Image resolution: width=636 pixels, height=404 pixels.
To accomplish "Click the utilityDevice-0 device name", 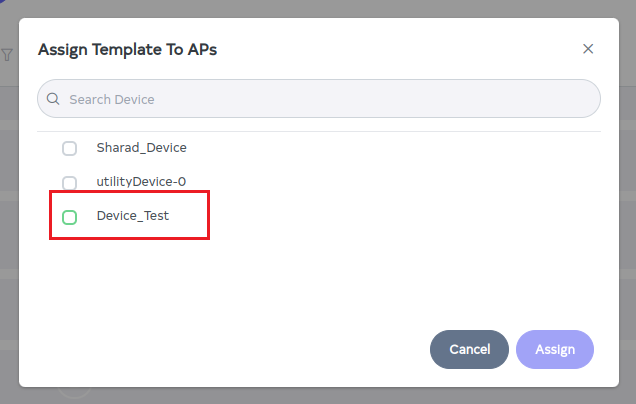I will (141, 182).
